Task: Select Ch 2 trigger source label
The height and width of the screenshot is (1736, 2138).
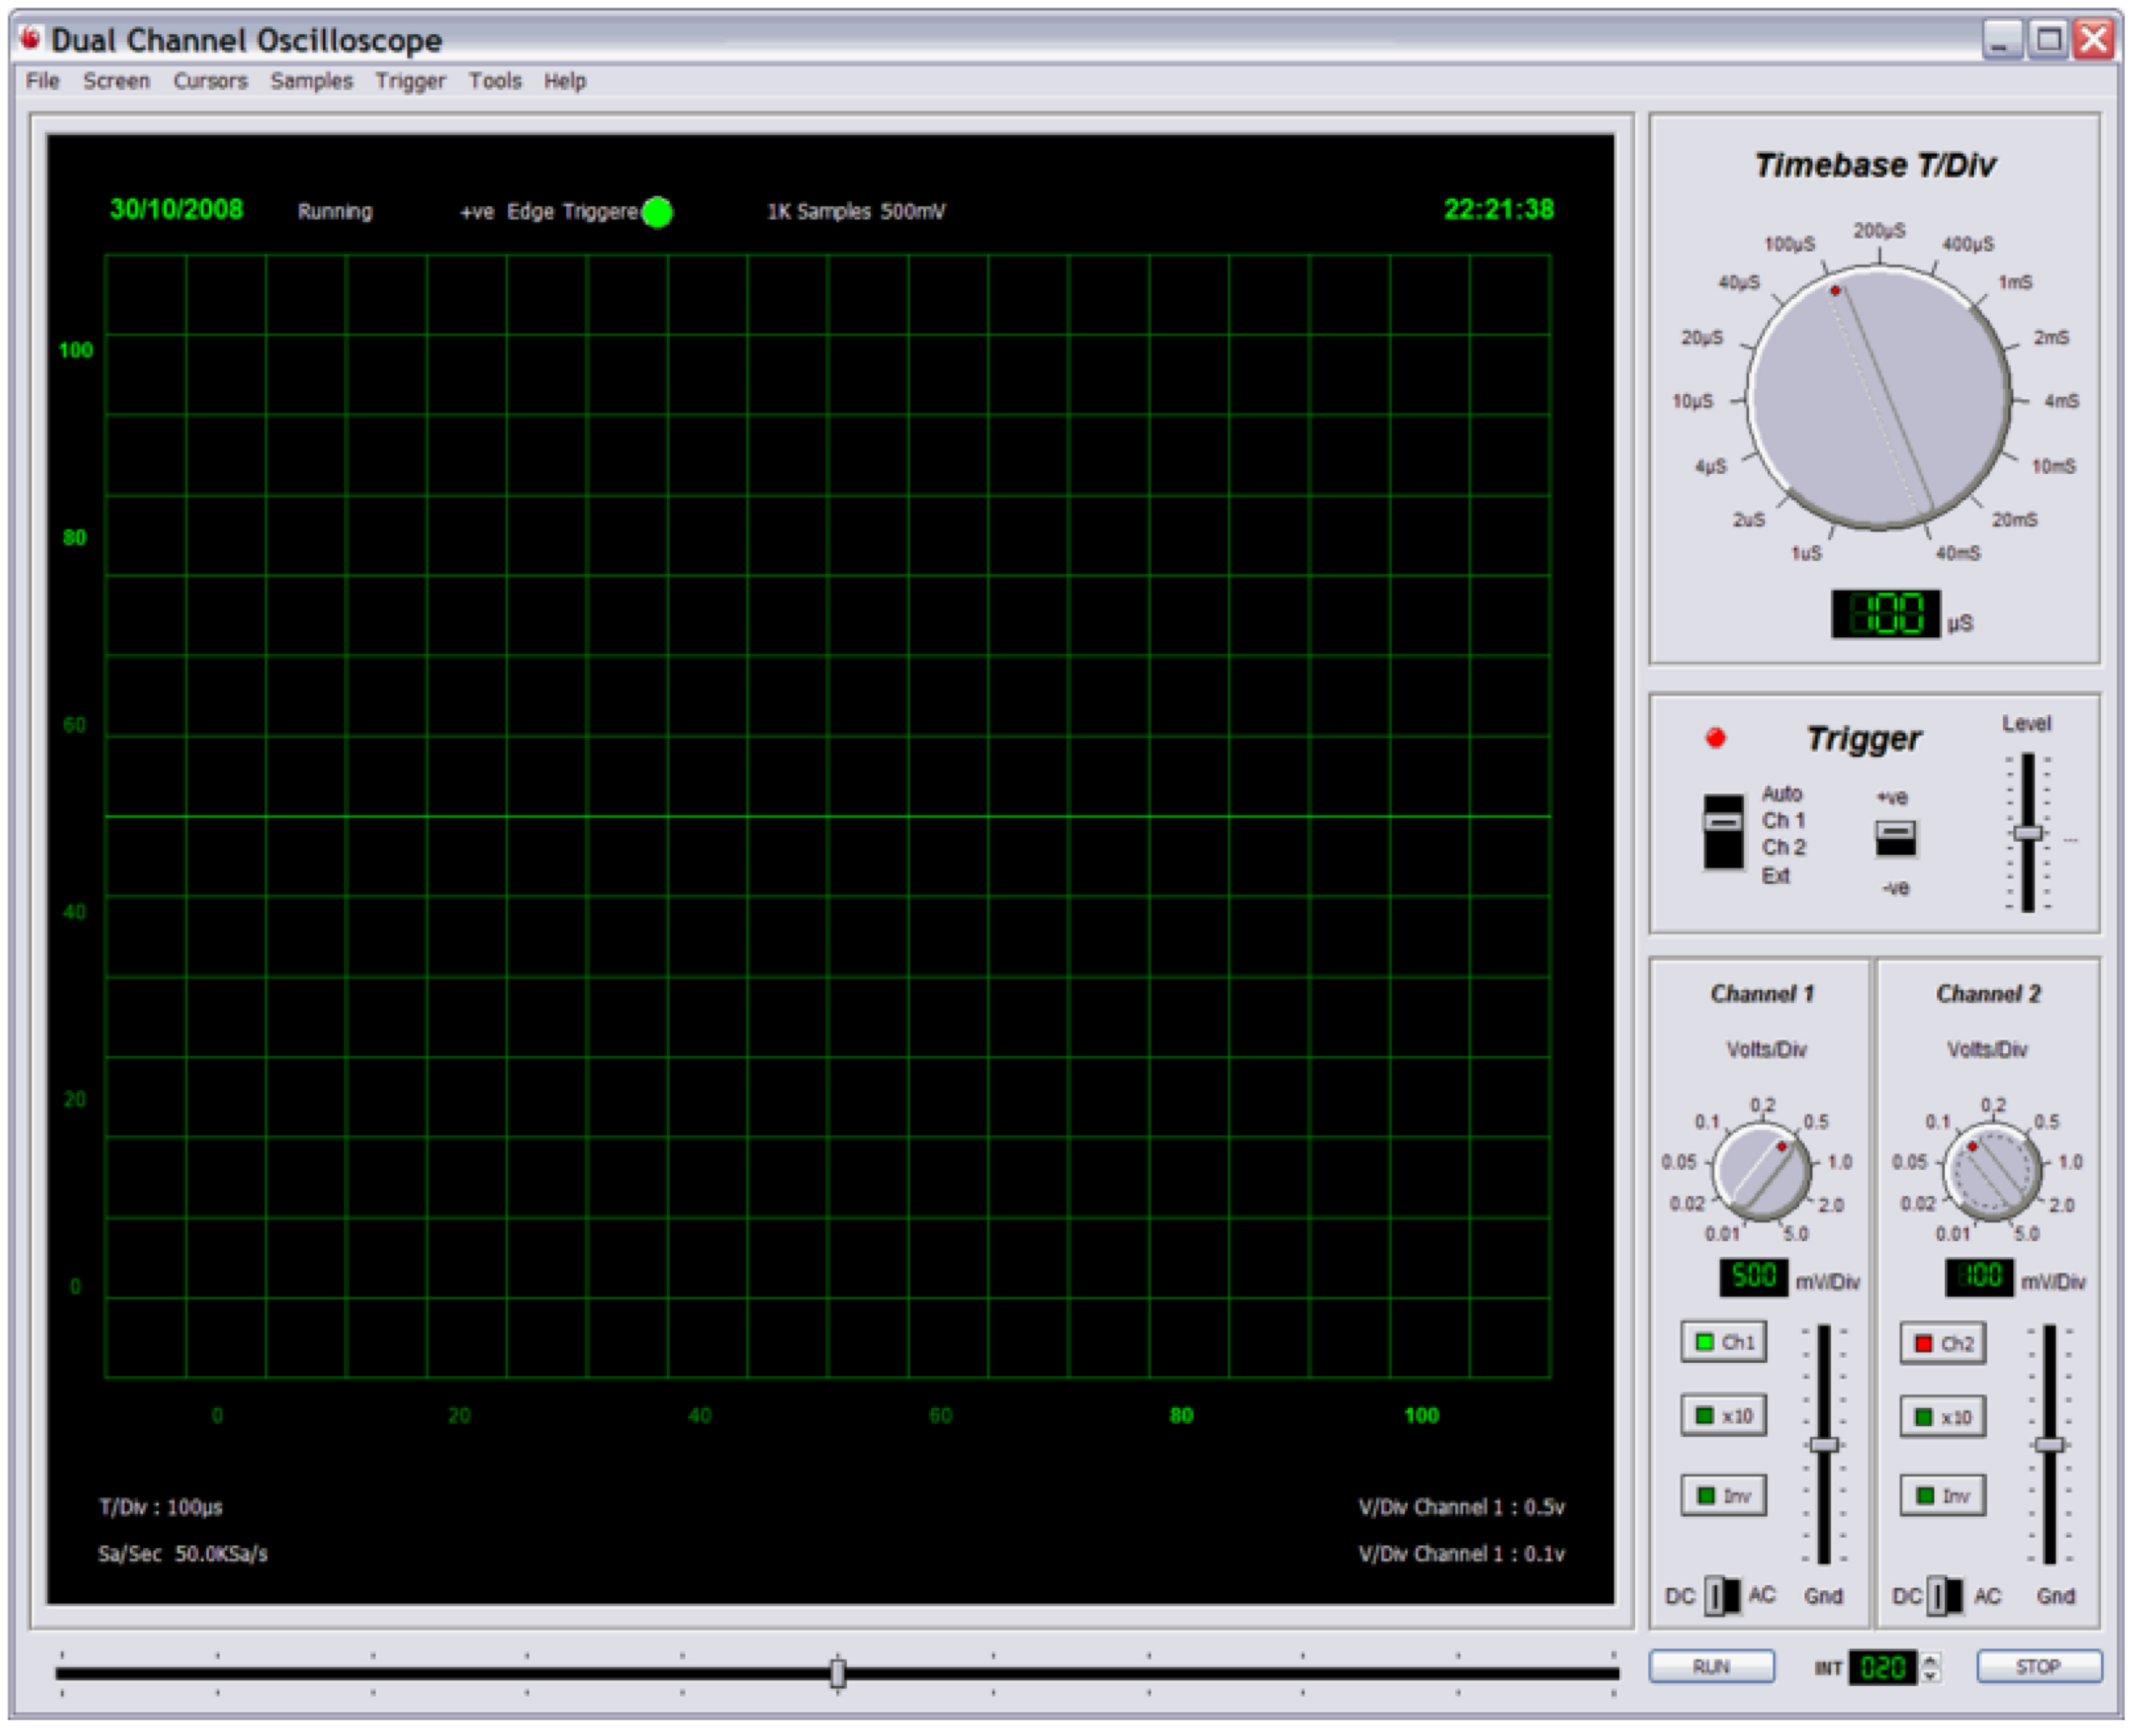Action: pos(1783,848)
